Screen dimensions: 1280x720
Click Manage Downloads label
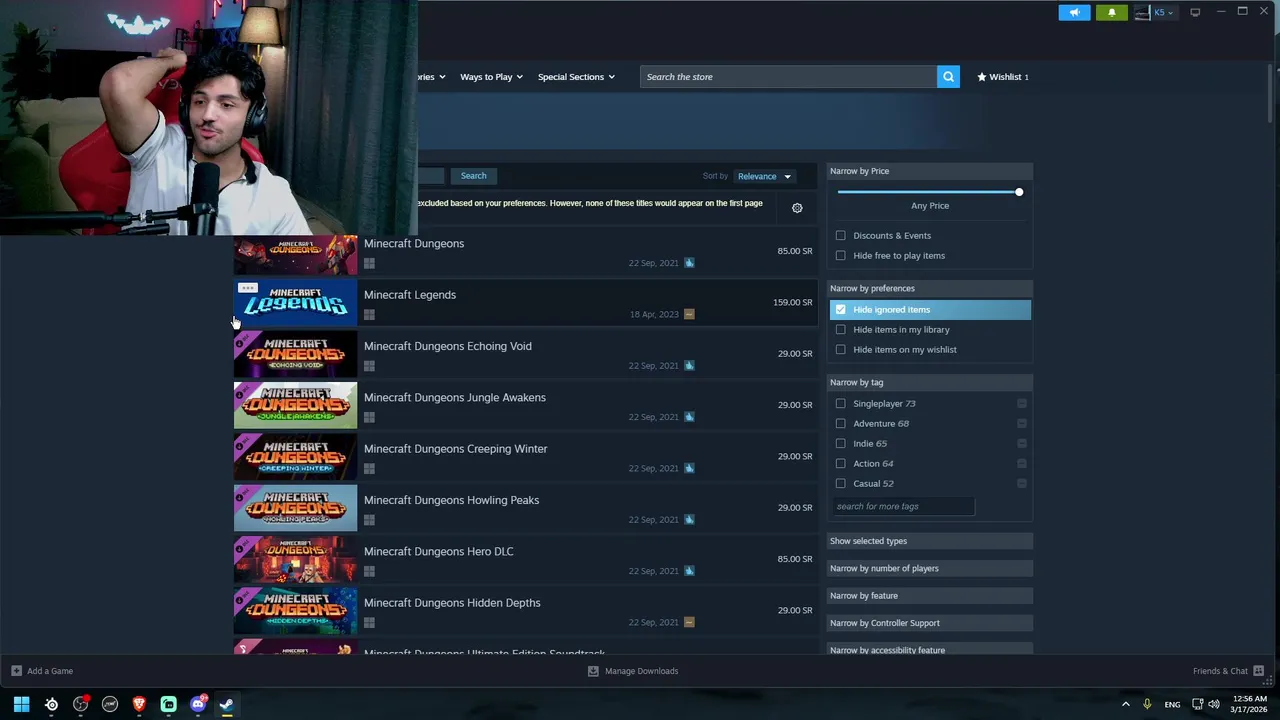tap(641, 671)
